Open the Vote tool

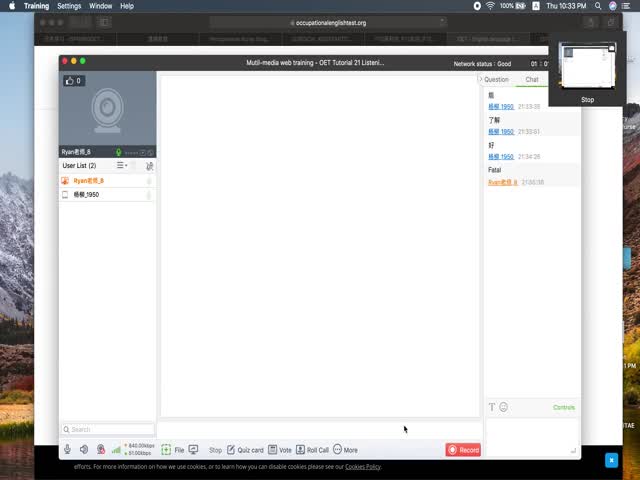(x=280, y=450)
